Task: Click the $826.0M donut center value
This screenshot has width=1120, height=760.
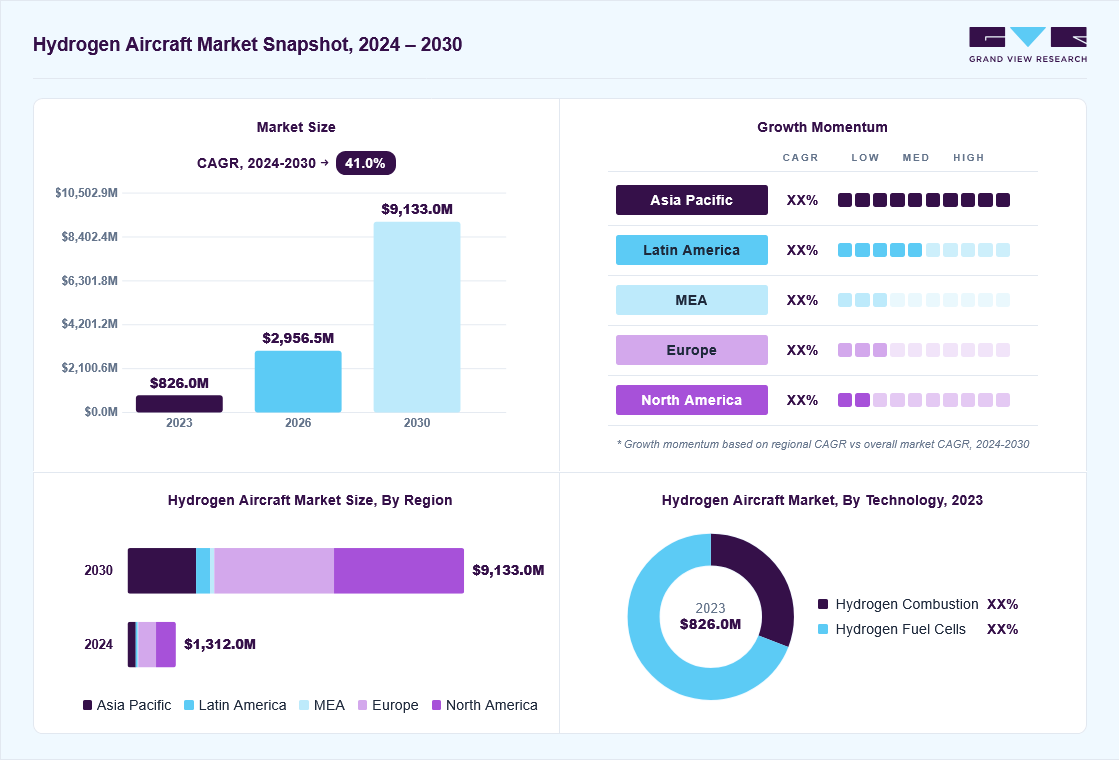Action: pos(710,624)
